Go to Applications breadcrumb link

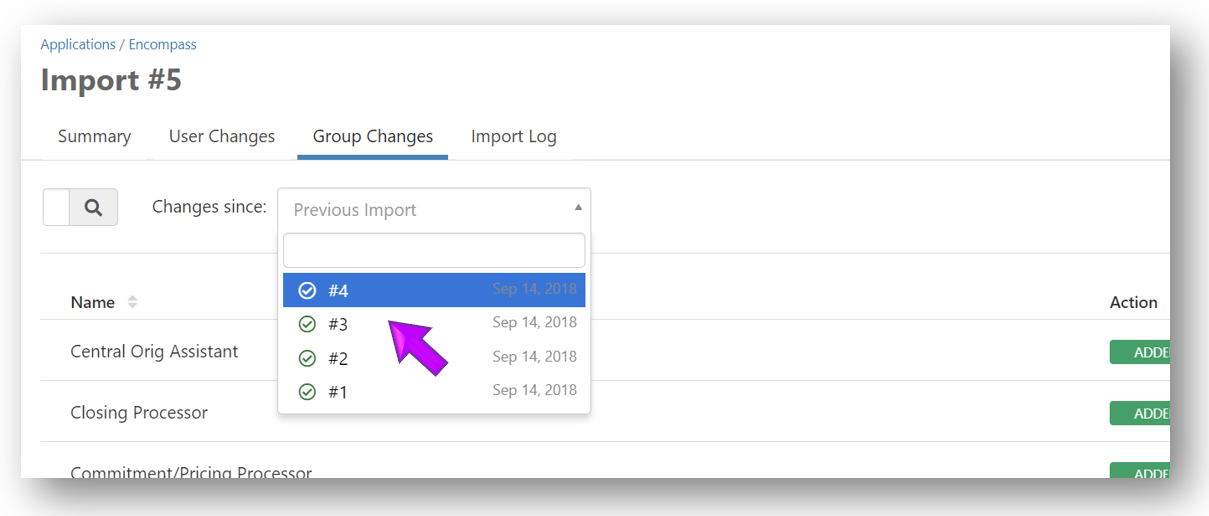point(78,44)
